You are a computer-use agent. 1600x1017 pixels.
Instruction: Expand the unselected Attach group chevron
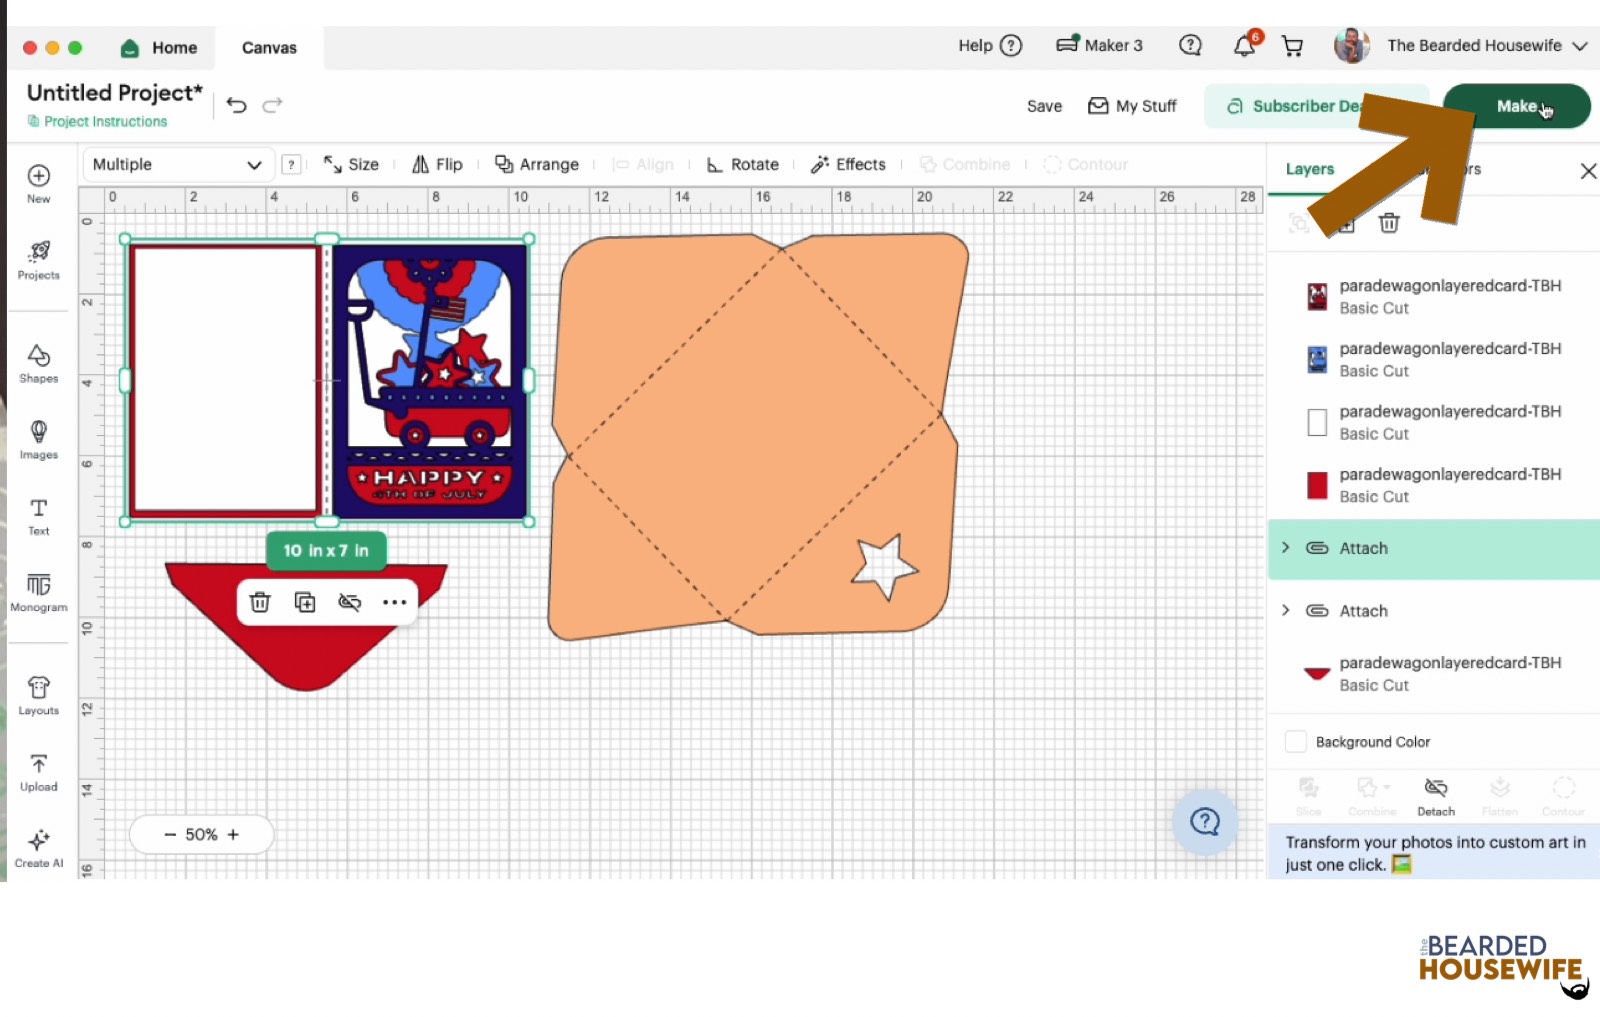pyautogui.click(x=1286, y=611)
